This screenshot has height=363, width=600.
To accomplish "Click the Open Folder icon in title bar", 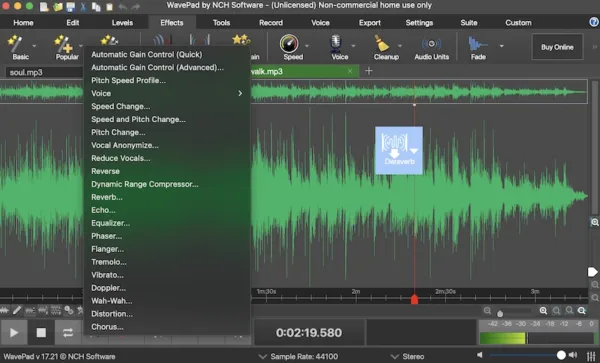I will click(x=57, y=7).
